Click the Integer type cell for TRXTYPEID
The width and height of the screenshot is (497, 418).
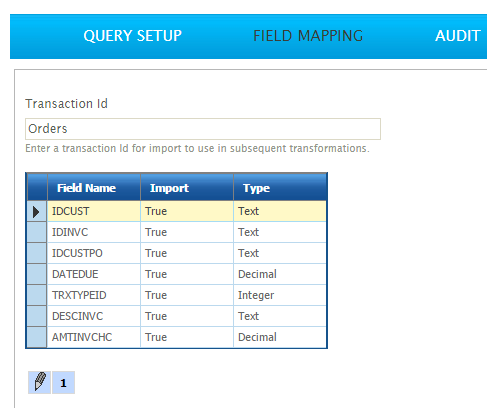tap(280, 295)
